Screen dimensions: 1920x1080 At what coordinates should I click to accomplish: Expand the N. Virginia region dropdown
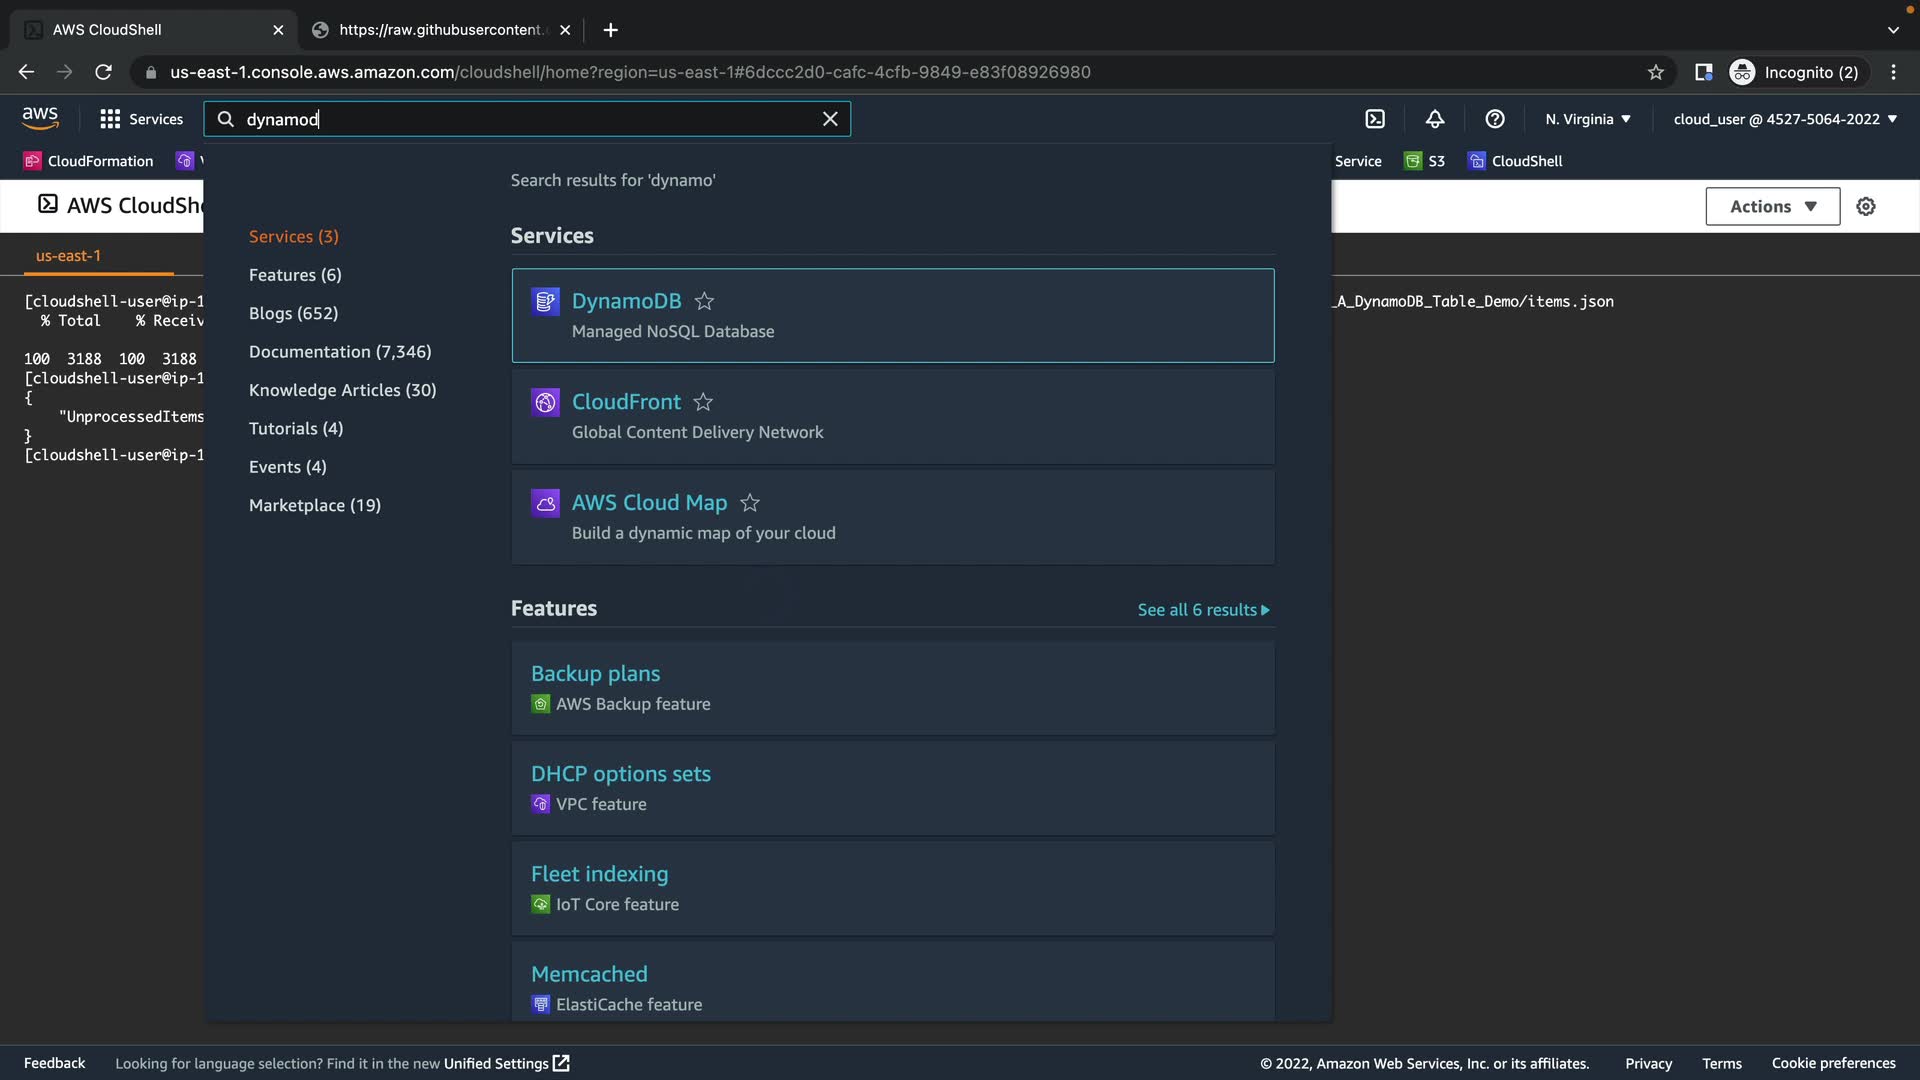pyautogui.click(x=1588, y=119)
